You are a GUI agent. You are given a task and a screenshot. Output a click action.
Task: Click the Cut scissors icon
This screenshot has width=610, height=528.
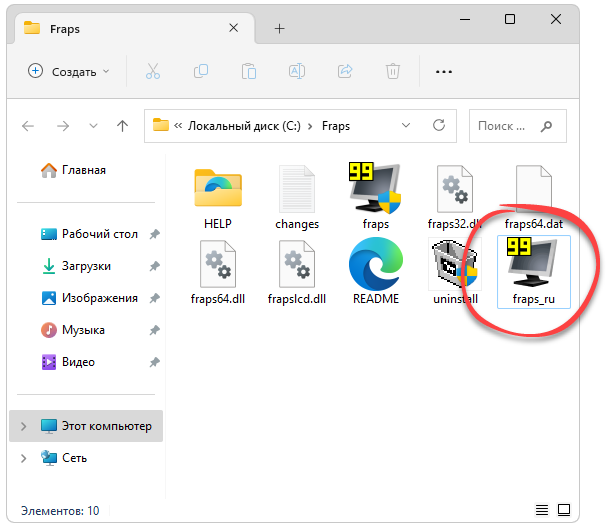153,71
